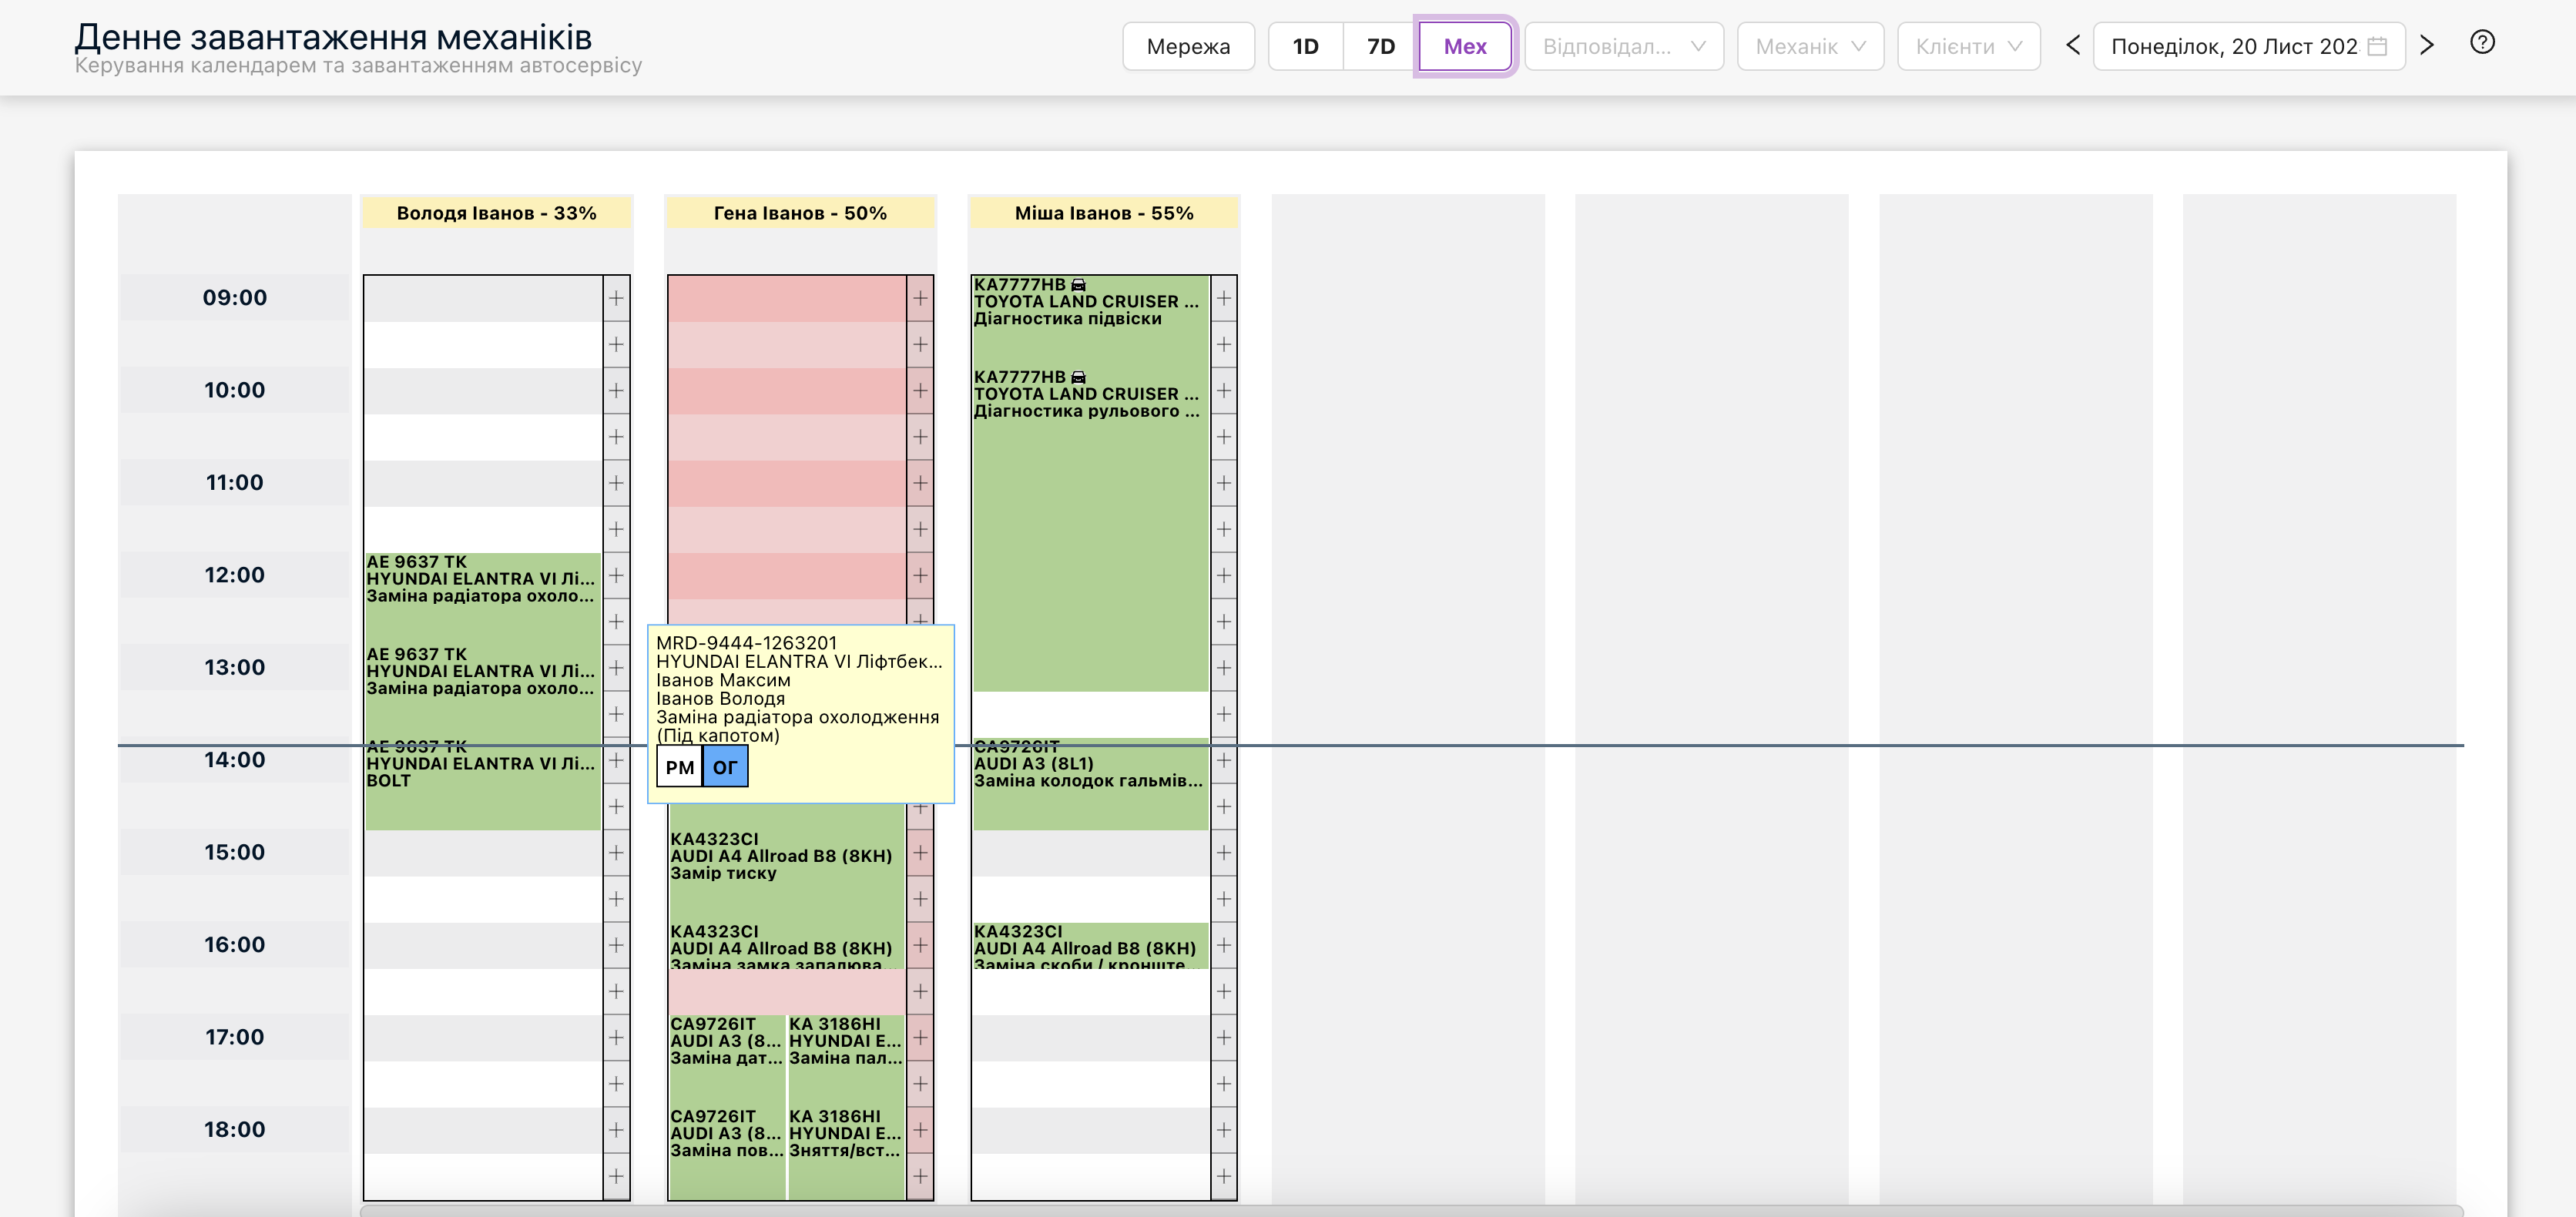
Task: Go to previous day arrow
Action: [2073, 46]
